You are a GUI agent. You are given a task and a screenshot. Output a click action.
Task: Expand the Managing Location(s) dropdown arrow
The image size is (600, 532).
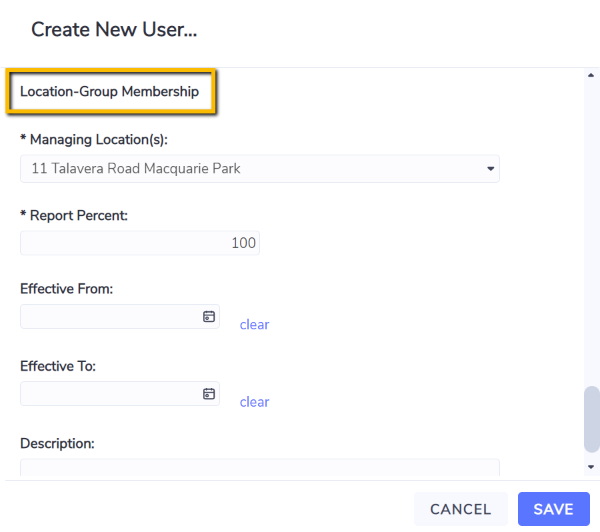[490, 169]
